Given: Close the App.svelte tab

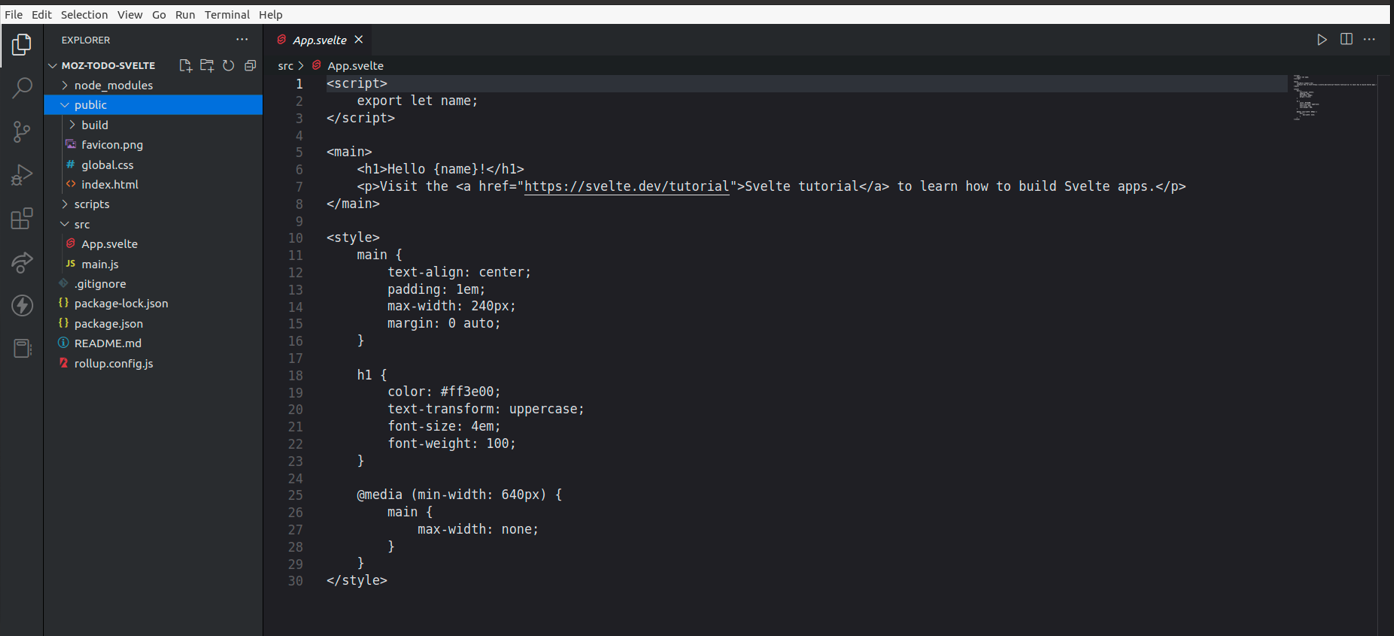Looking at the screenshot, I should coord(358,40).
